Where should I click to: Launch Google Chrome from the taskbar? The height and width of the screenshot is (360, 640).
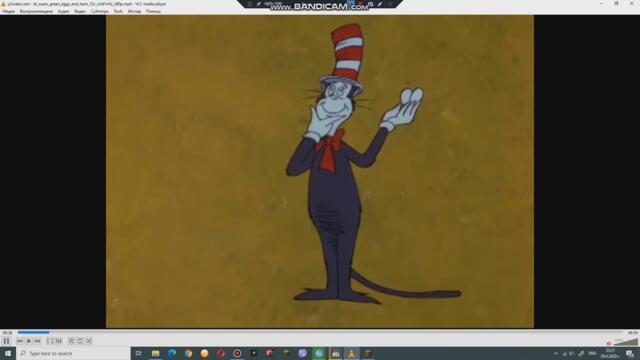click(x=188, y=353)
